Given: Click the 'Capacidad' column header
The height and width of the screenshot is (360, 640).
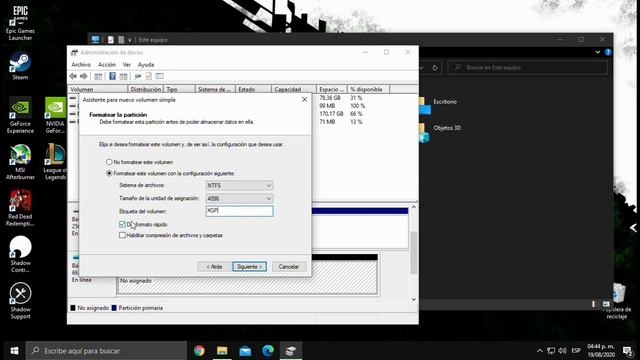Looking at the screenshot, I should [x=293, y=89].
